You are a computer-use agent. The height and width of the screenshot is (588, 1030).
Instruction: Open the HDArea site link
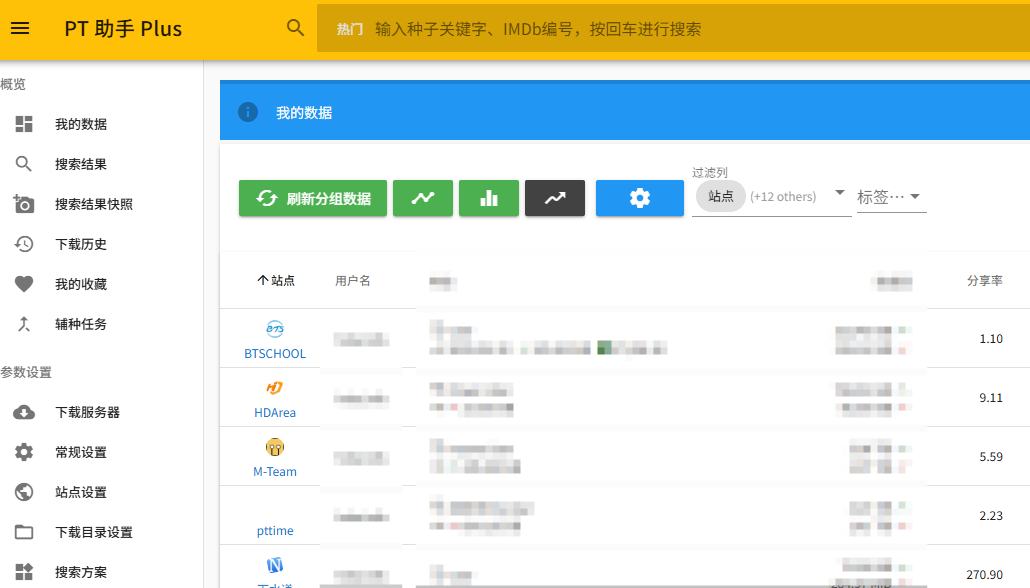275,412
